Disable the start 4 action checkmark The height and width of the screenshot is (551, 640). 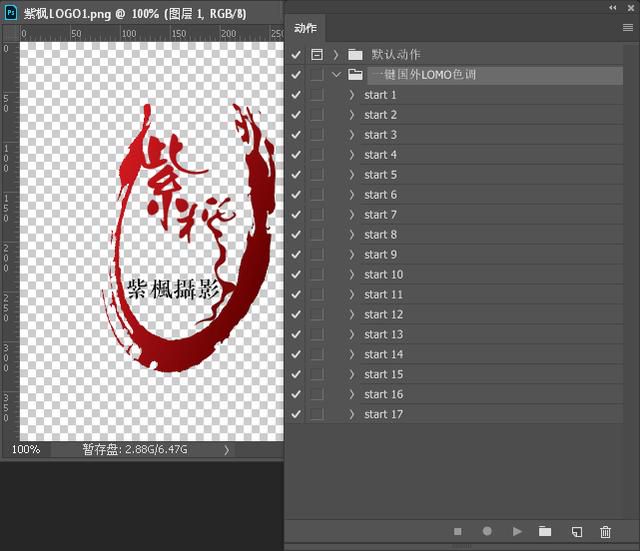pos(296,155)
